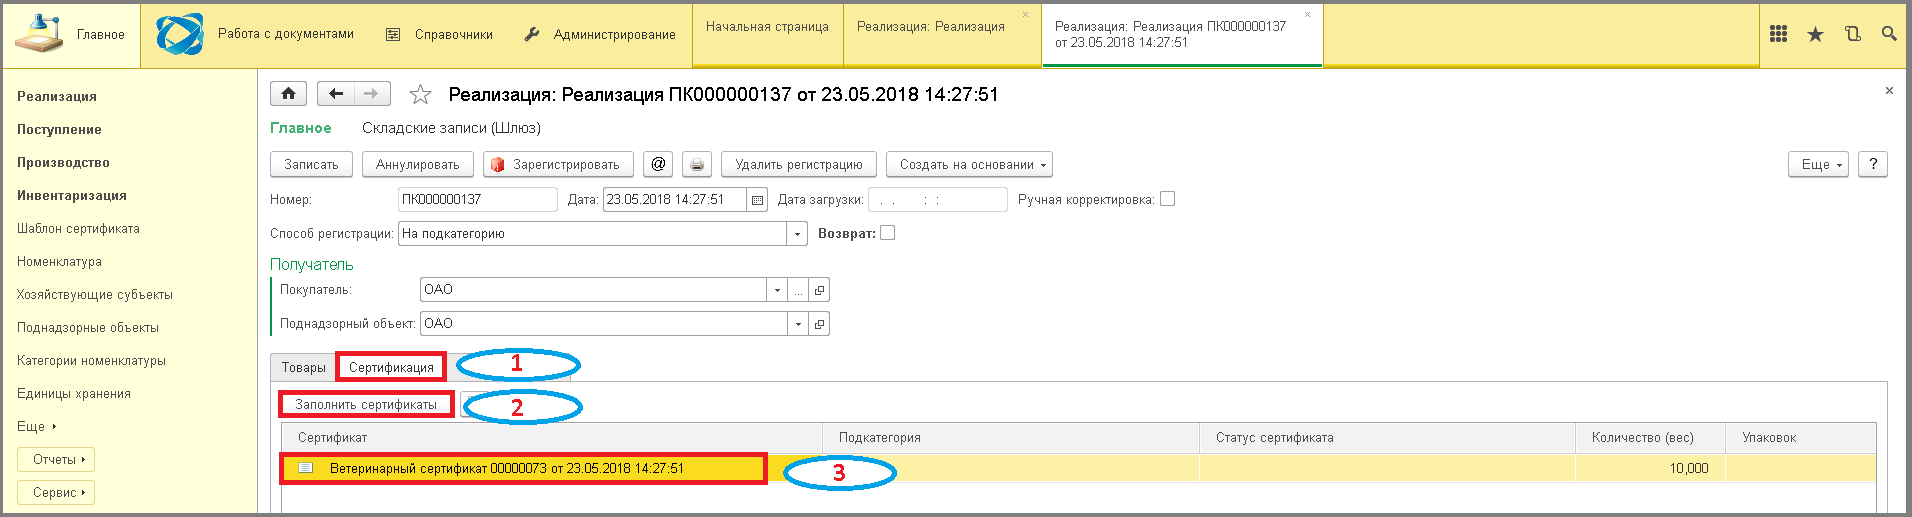1912x517 pixels.
Task: Toggle Возврат checkbox
Action: tap(887, 233)
